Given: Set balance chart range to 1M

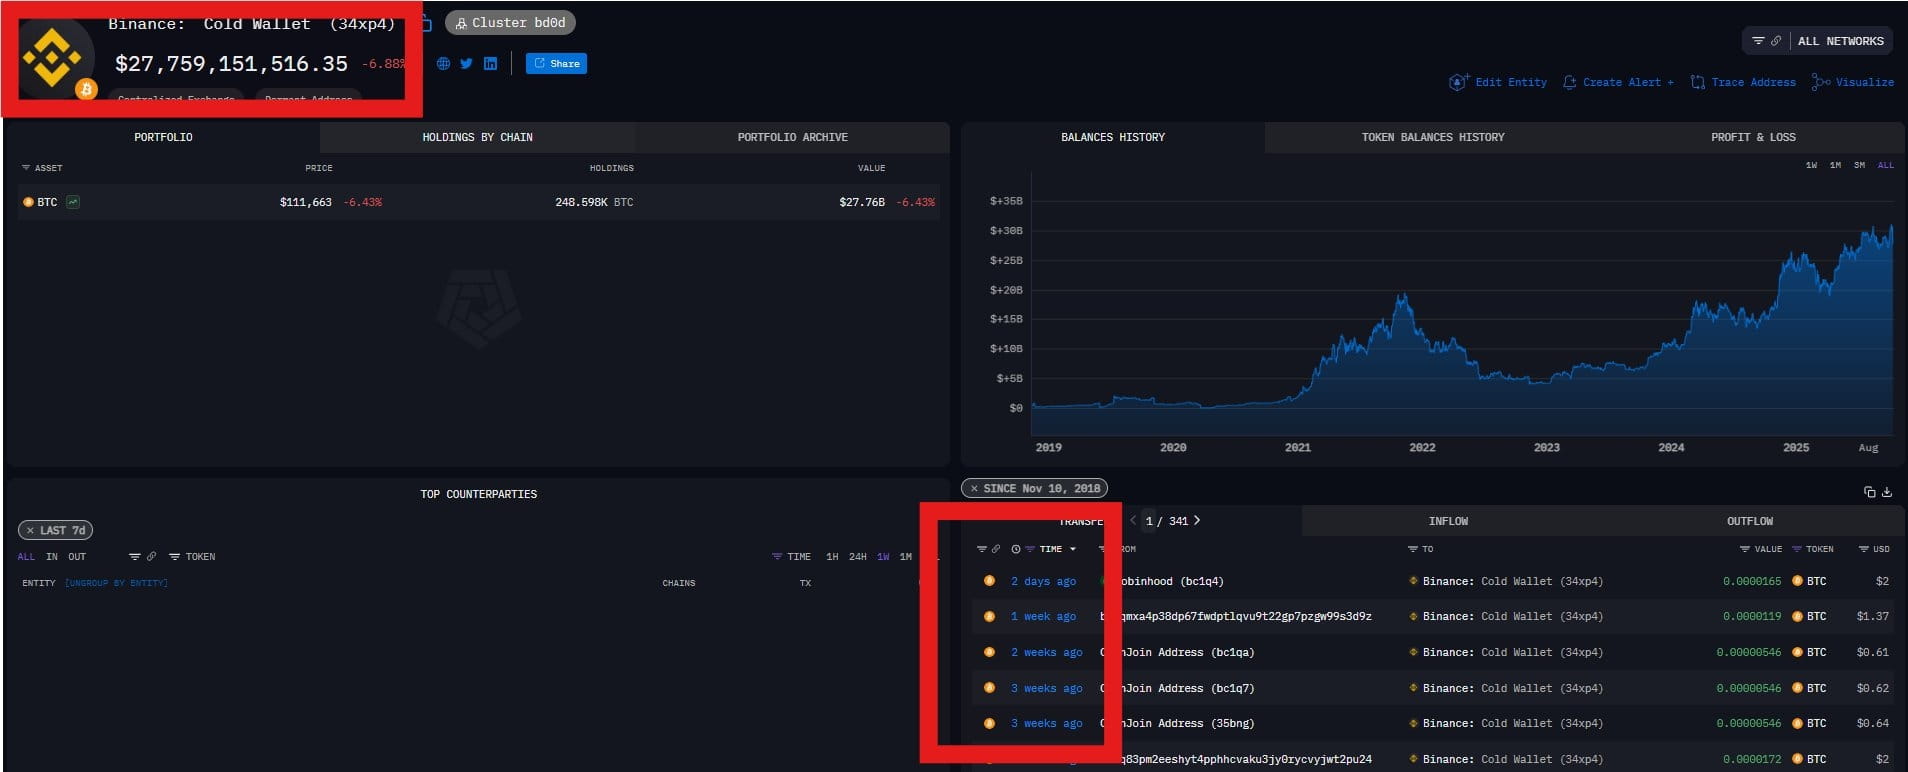Looking at the screenshot, I should click(x=1835, y=165).
